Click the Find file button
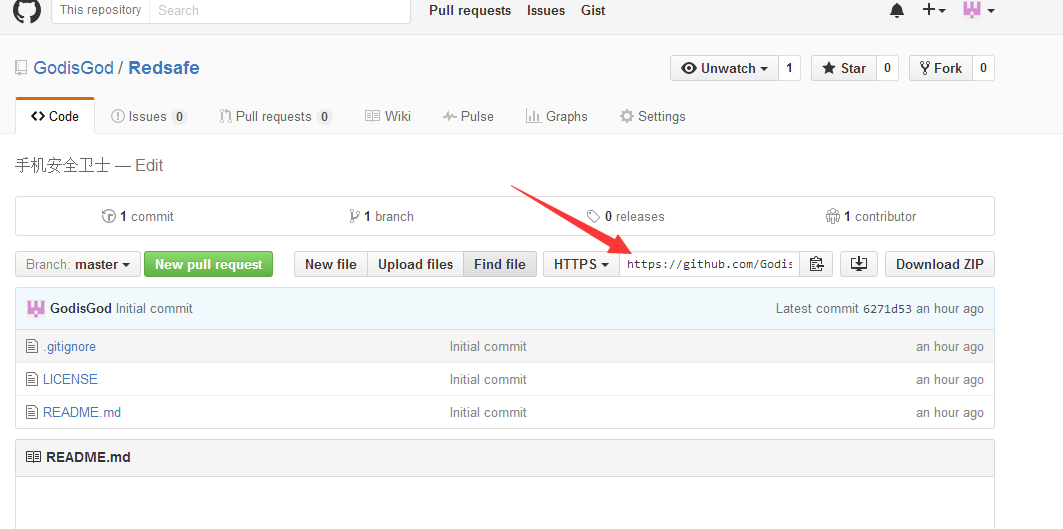The image size is (1063, 529). point(500,264)
